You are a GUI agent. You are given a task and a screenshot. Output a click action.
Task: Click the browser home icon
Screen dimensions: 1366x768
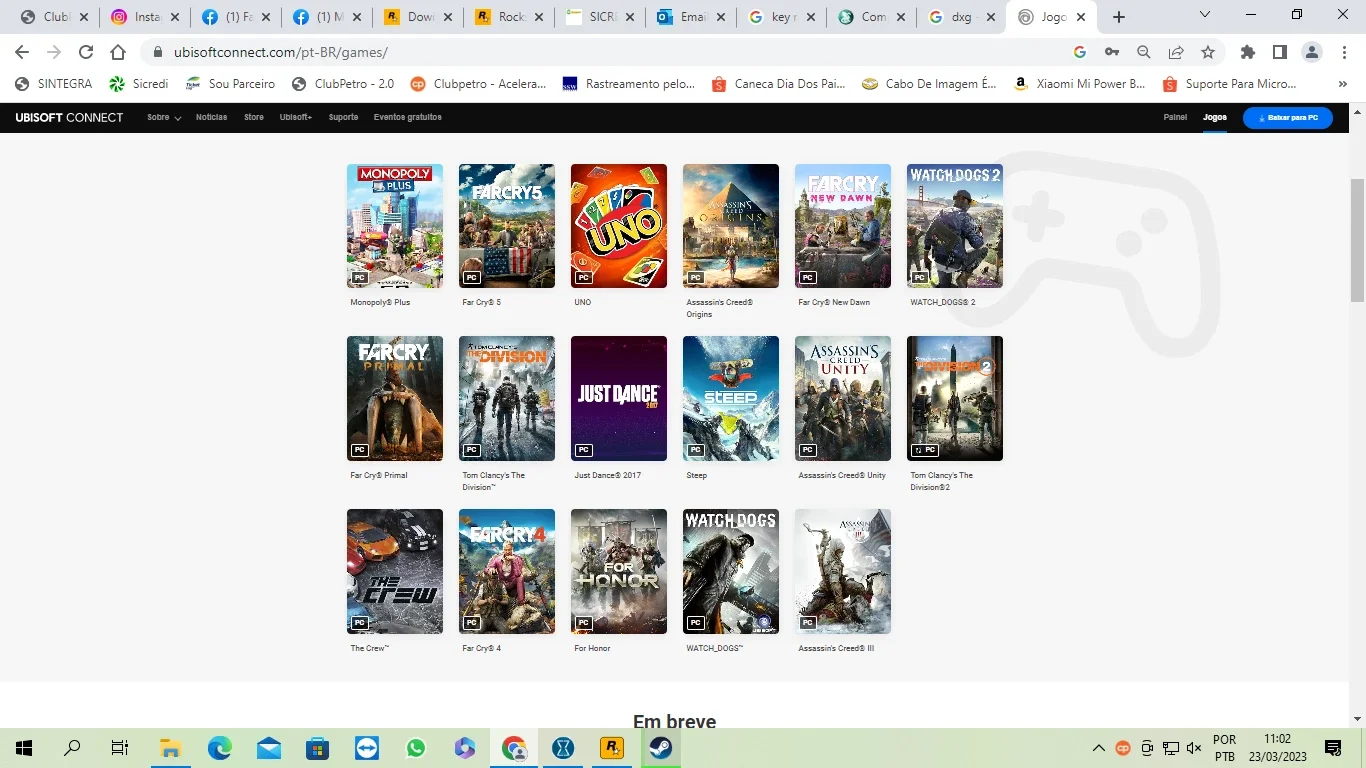(118, 52)
